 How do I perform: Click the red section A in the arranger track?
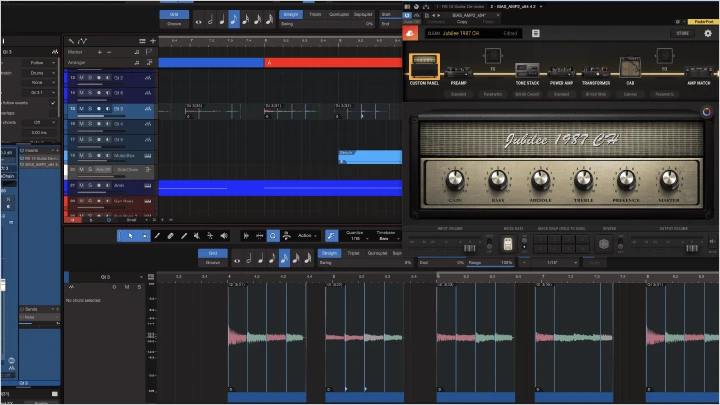pos(333,62)
